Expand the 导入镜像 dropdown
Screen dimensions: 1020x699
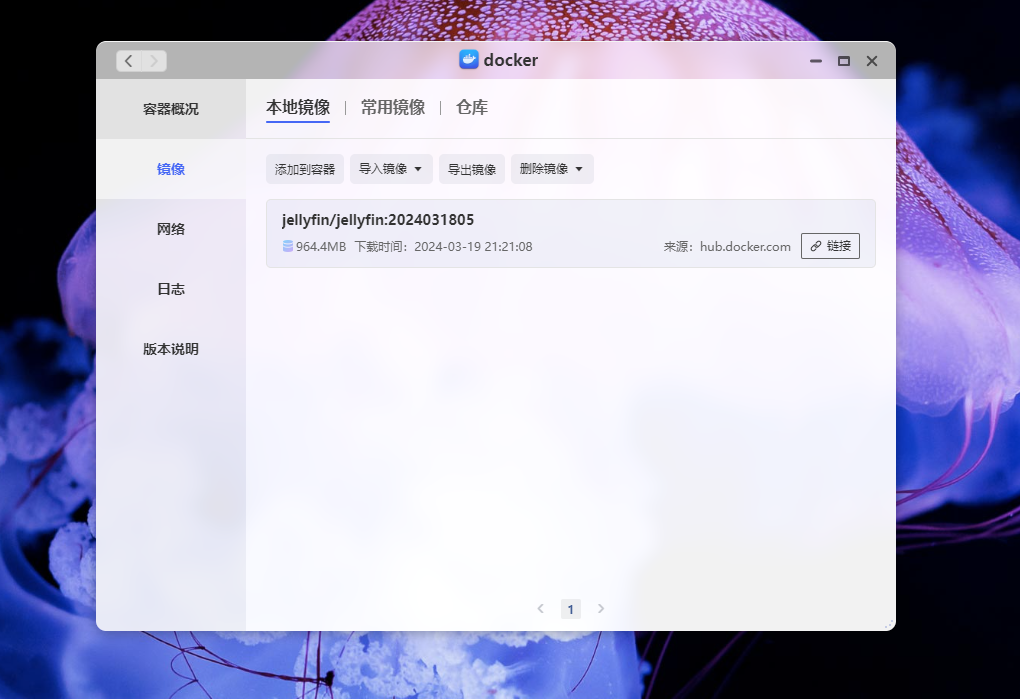(x=391, y=169)
